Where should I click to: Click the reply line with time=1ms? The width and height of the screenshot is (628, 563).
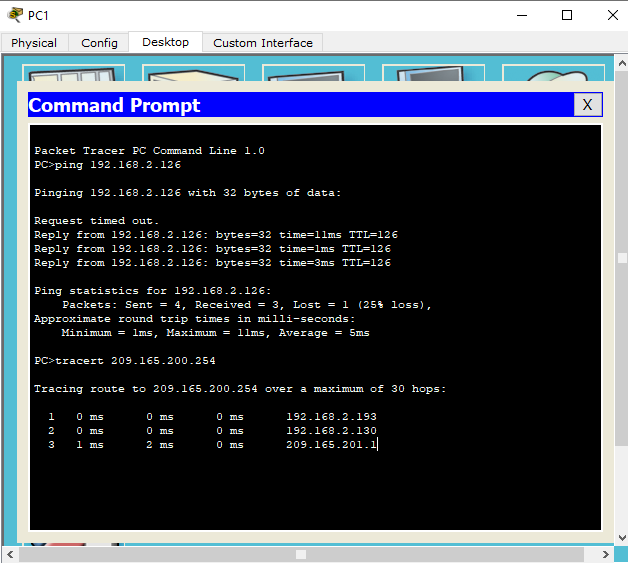point(212,249)
